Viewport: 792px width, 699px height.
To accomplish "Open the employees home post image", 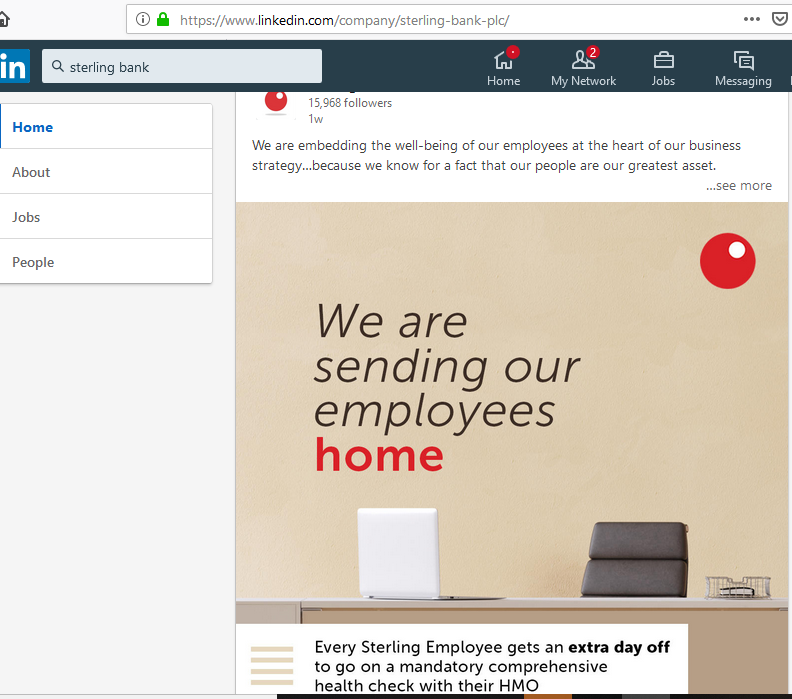I will coord(512,448).
